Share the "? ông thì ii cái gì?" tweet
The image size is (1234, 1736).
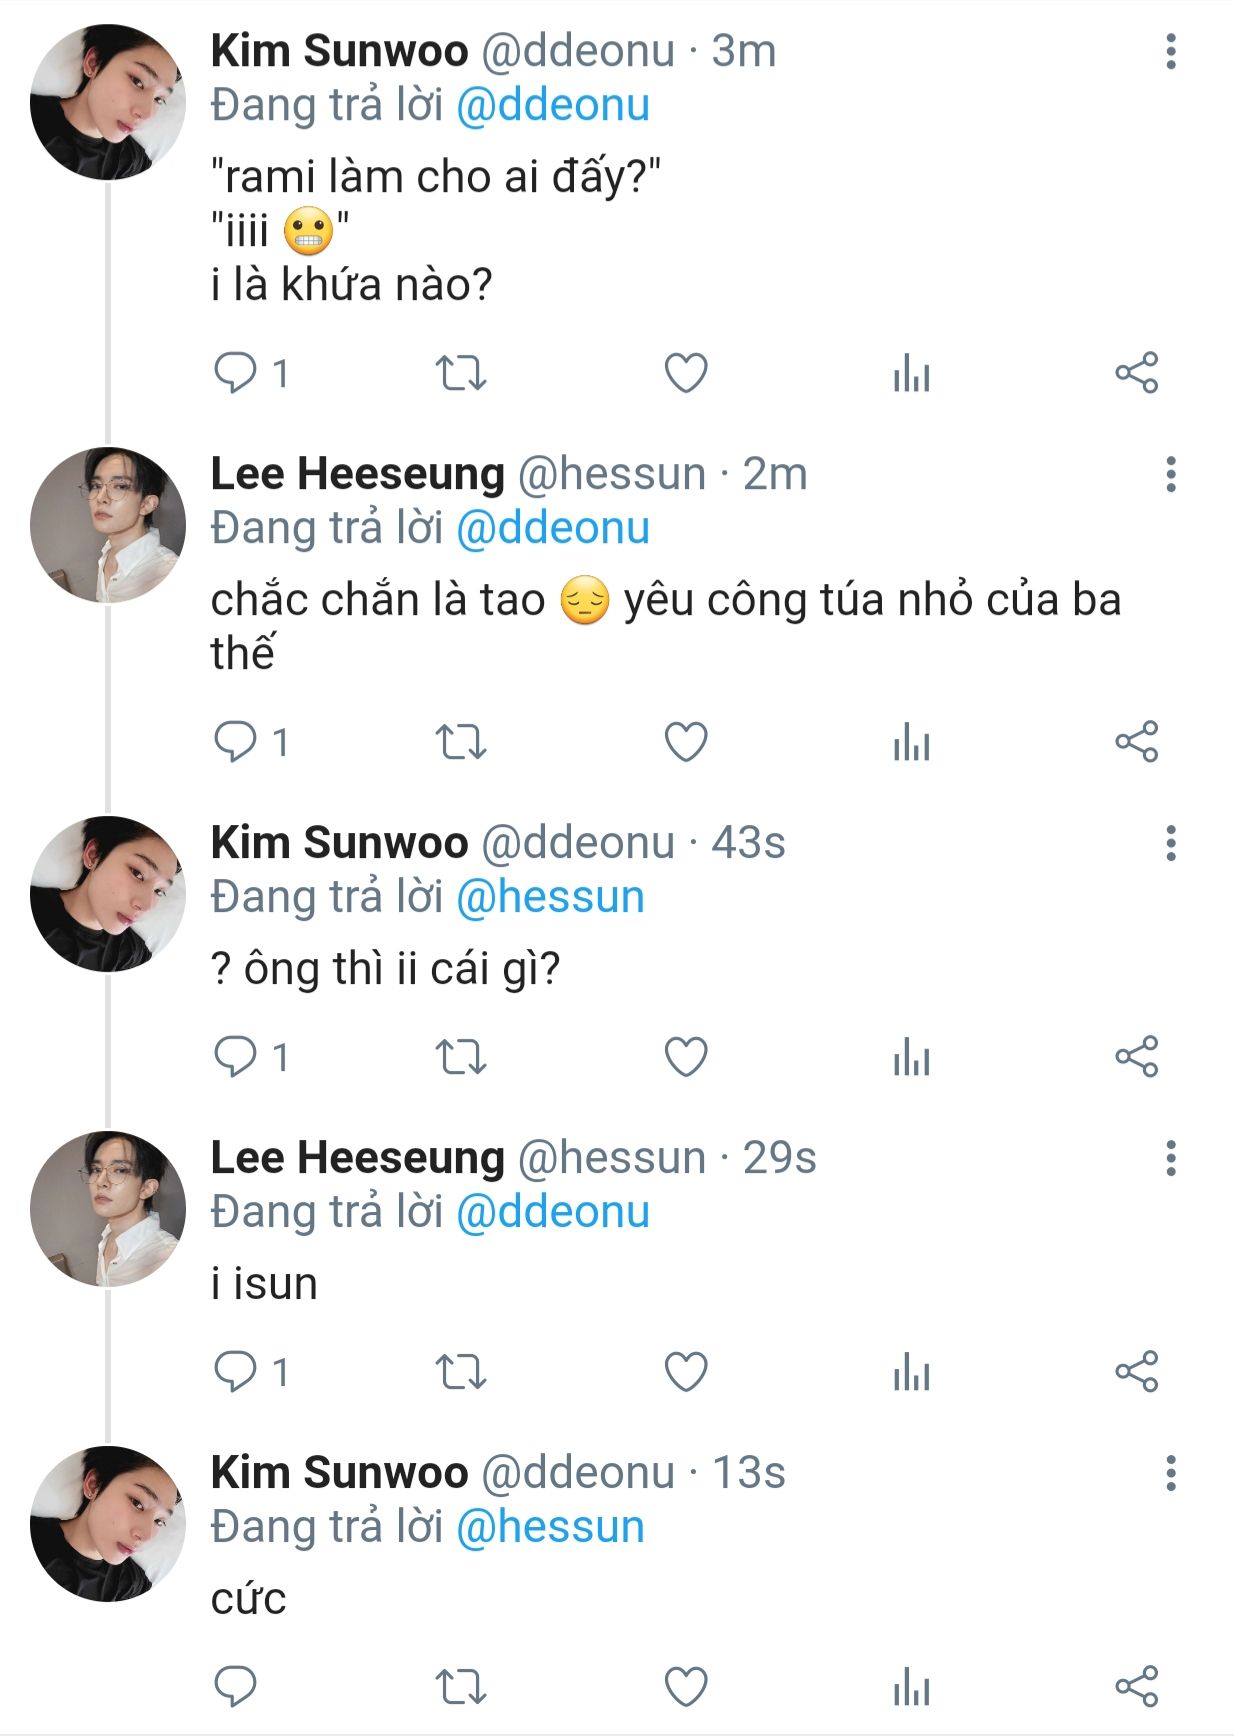(1137, 1057)
